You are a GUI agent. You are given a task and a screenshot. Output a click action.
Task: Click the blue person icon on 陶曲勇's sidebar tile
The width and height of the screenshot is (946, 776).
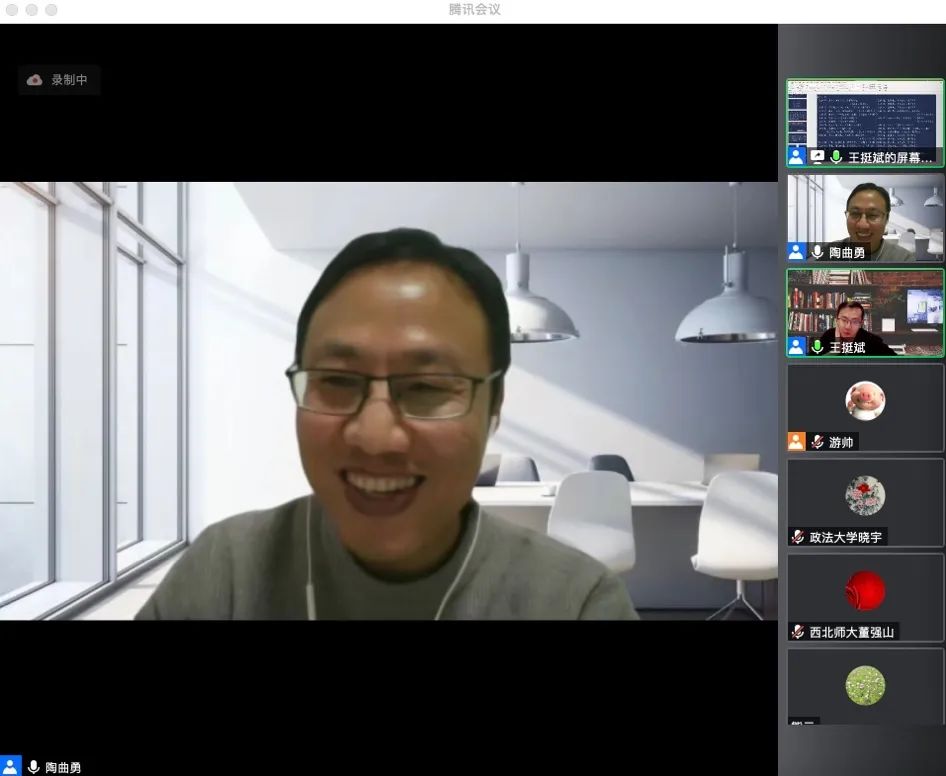[796, 252]
